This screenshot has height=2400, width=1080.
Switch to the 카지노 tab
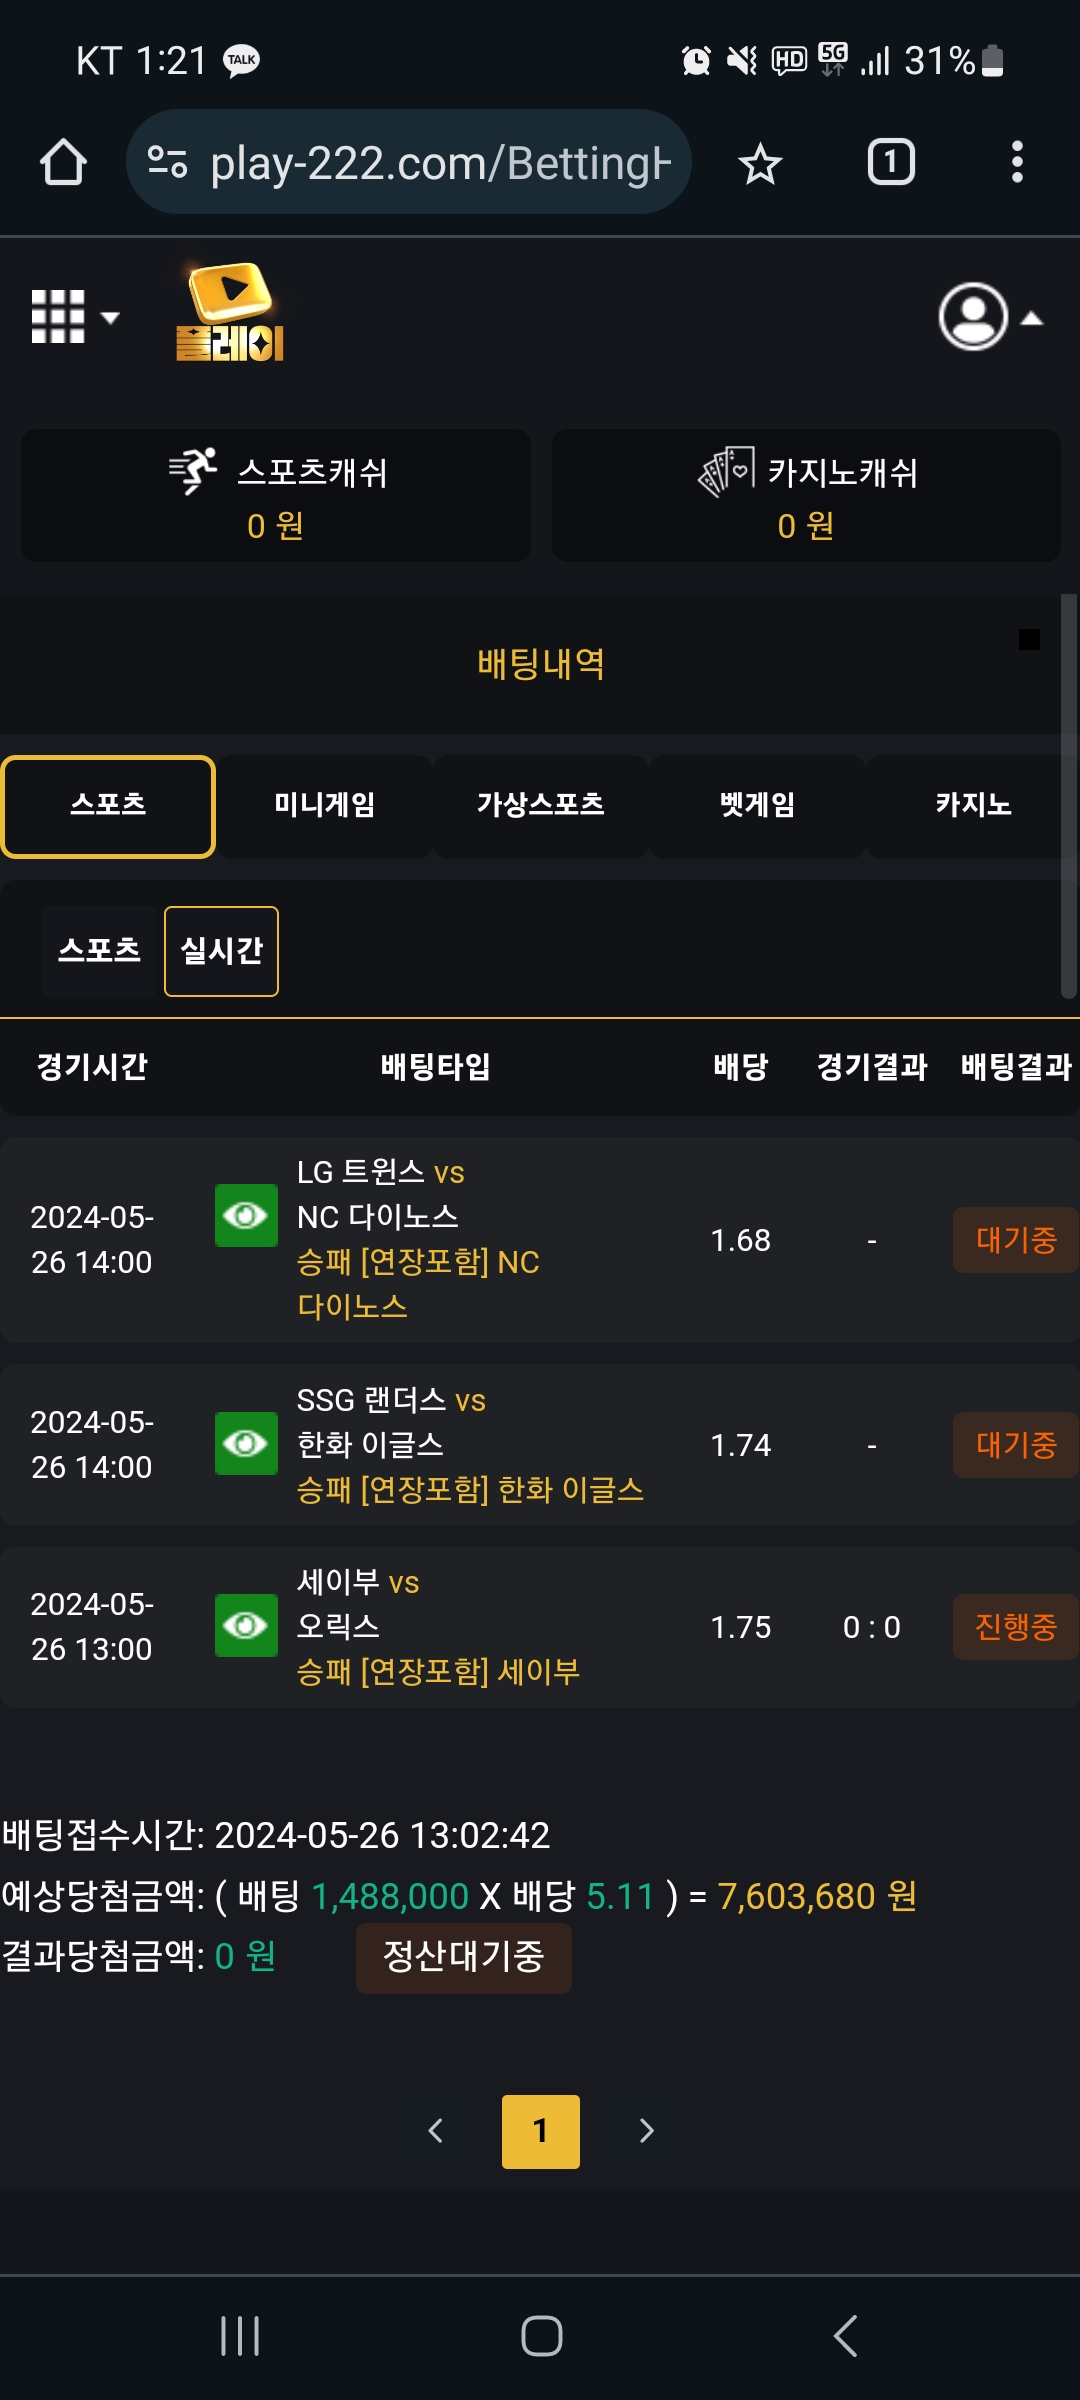tap(972, 806)
